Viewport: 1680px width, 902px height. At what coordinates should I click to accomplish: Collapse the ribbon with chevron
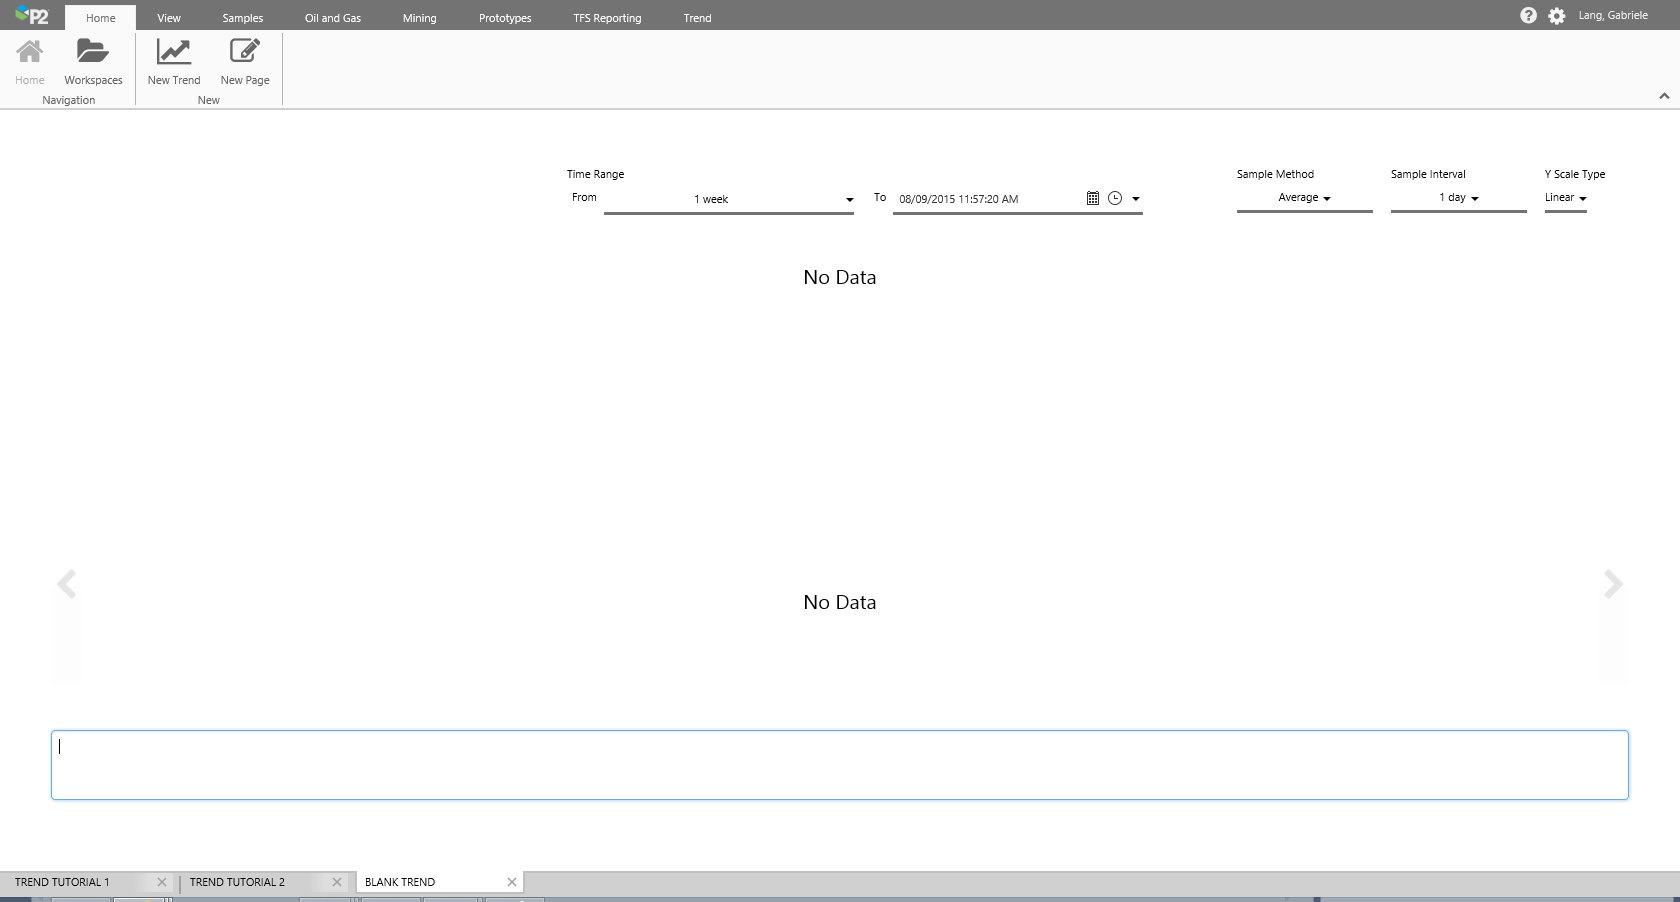tap(1664, 96)
